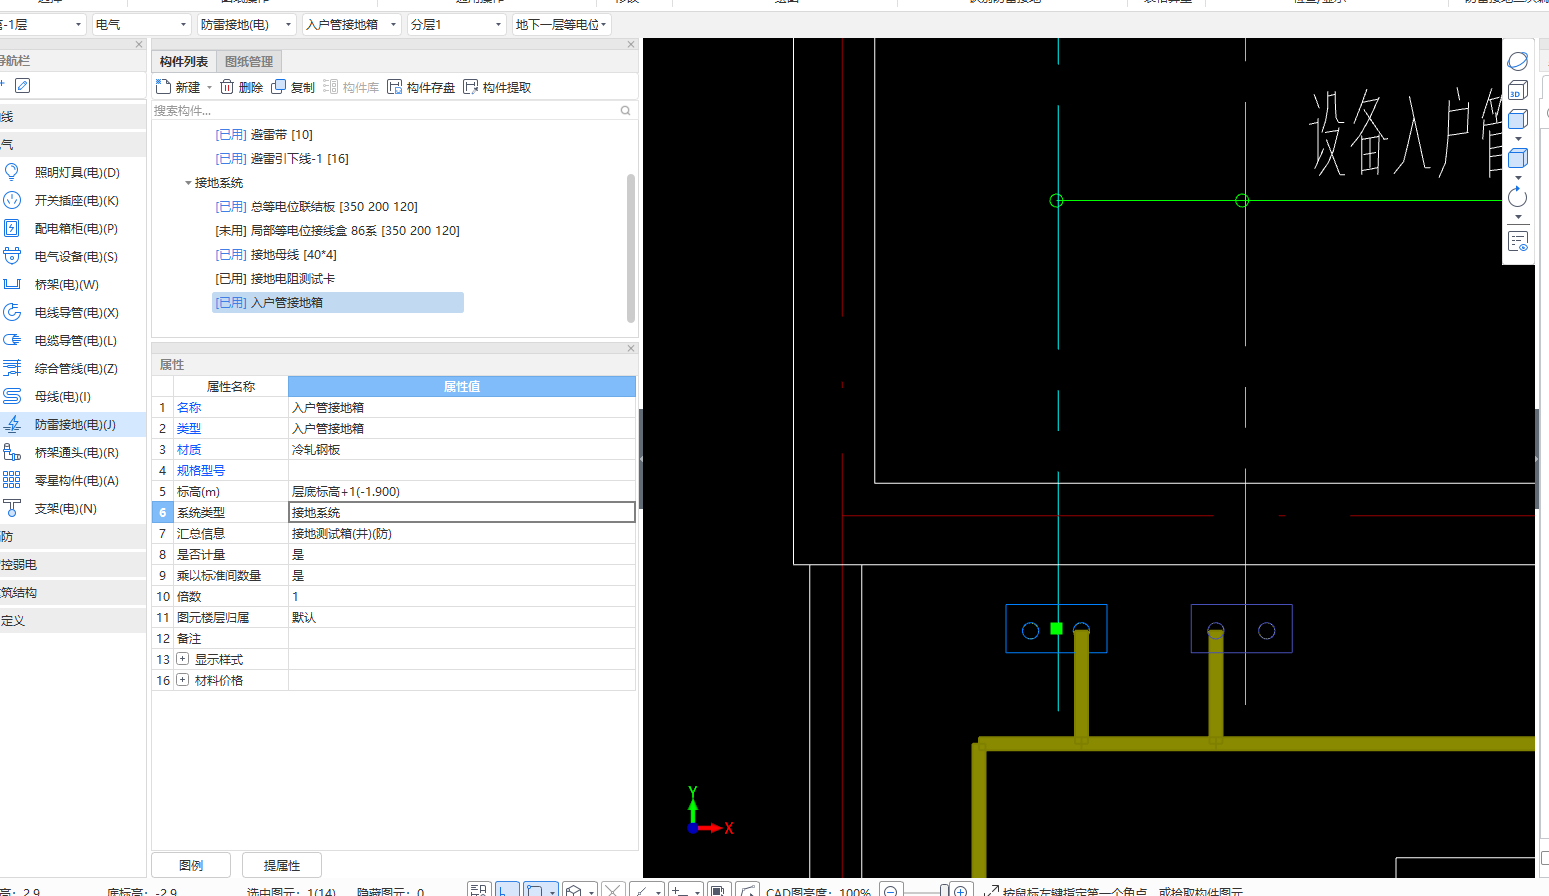Viewport: 1549px width, 896px height.
Task: Click the orbit view icon in right toolbar
Action: coord(1517,61)
